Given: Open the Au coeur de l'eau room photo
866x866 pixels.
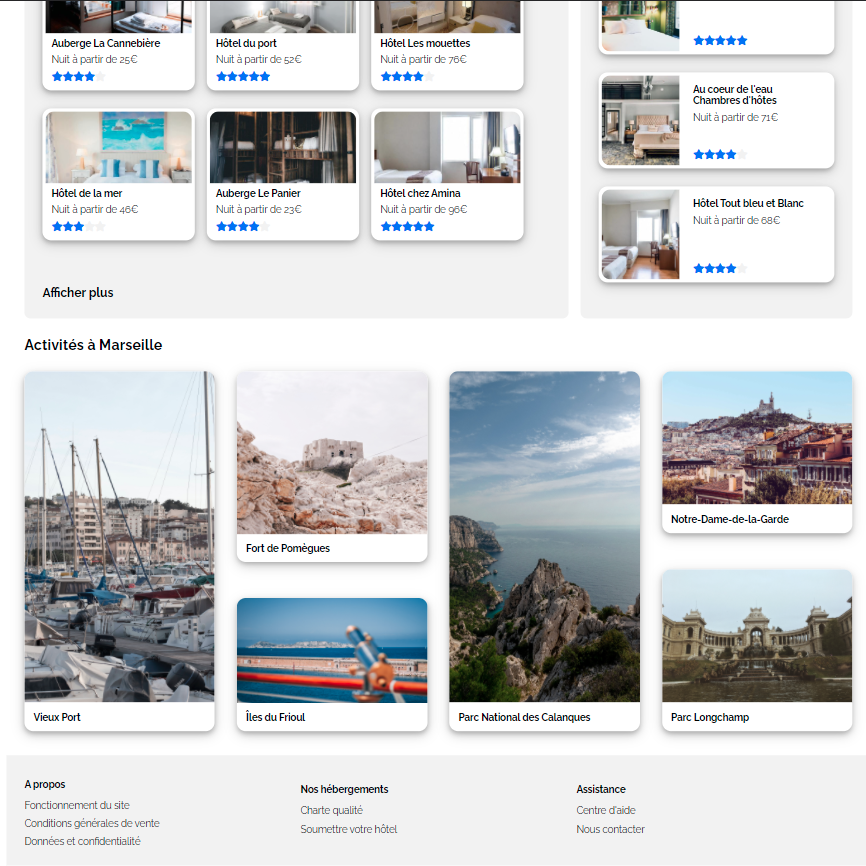Looking at the screenshot, I should point(640,120).
